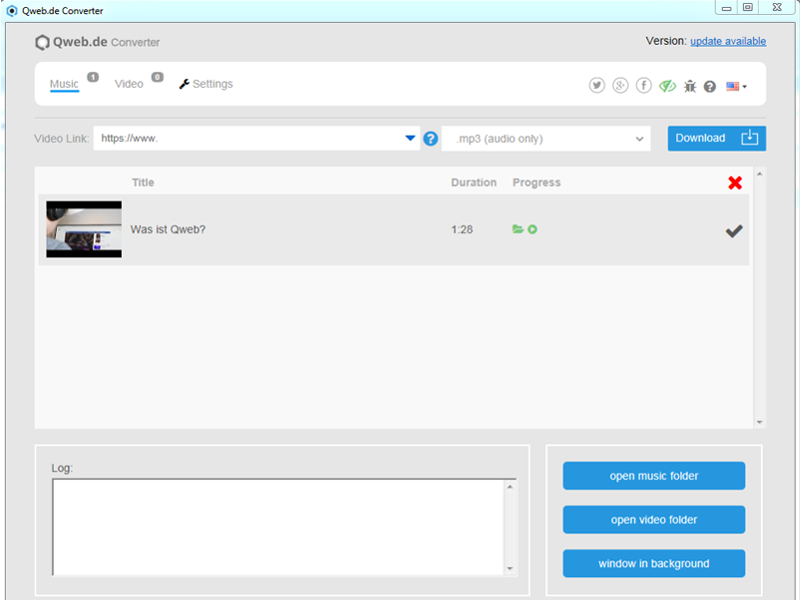
Task: Expand the Video Link history arrow
Action: coord(410,139)
